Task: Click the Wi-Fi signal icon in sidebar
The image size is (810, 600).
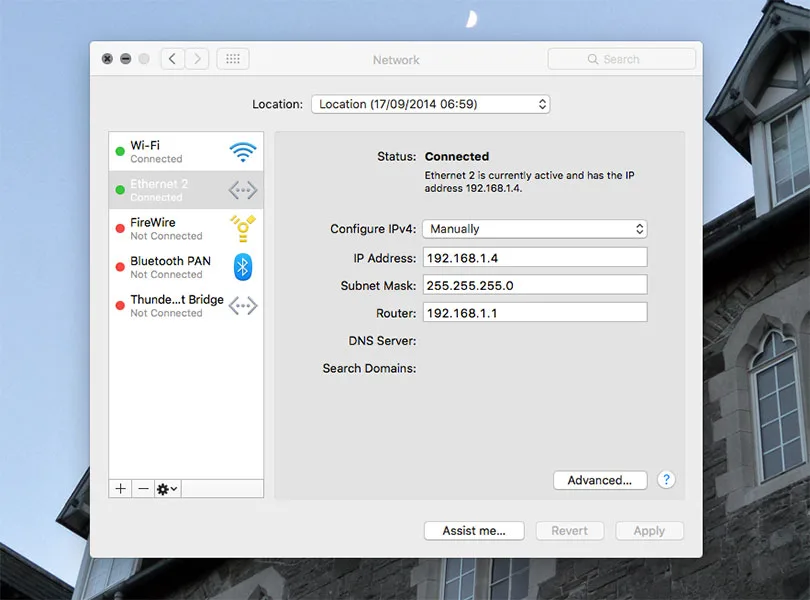Action: (242, 152)
